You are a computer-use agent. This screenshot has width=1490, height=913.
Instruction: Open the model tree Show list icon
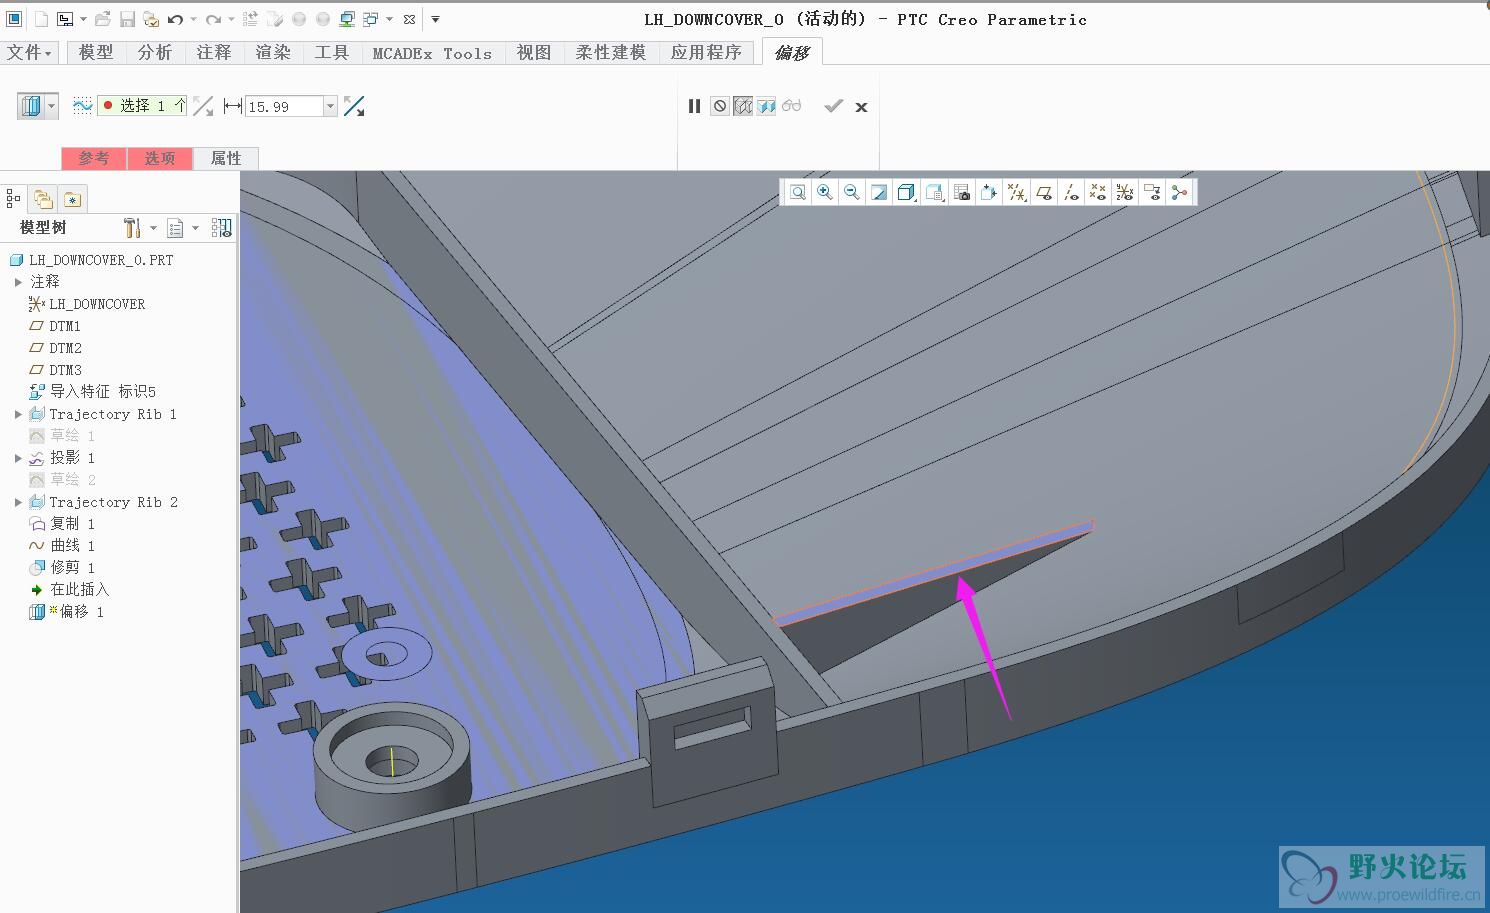pyautogui.click(x=175, y=228)
